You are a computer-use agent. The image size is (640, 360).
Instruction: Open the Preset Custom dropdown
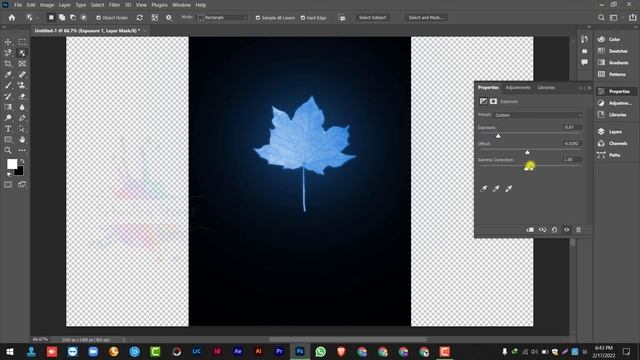[538, 115]
